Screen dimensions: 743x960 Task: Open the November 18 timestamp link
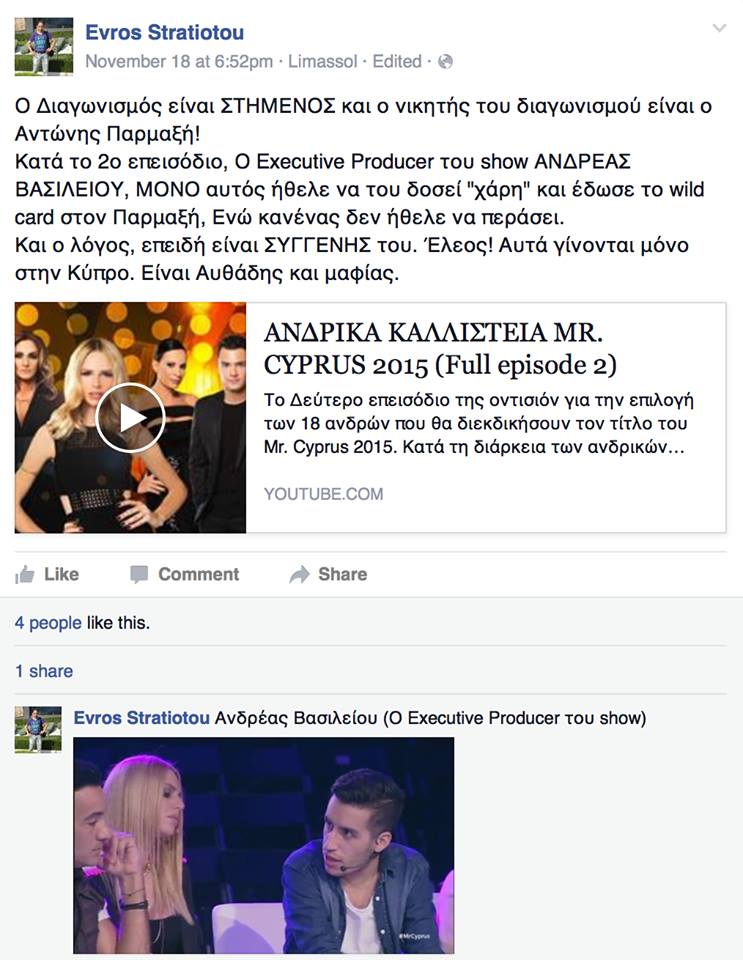[x=179, y=62]
